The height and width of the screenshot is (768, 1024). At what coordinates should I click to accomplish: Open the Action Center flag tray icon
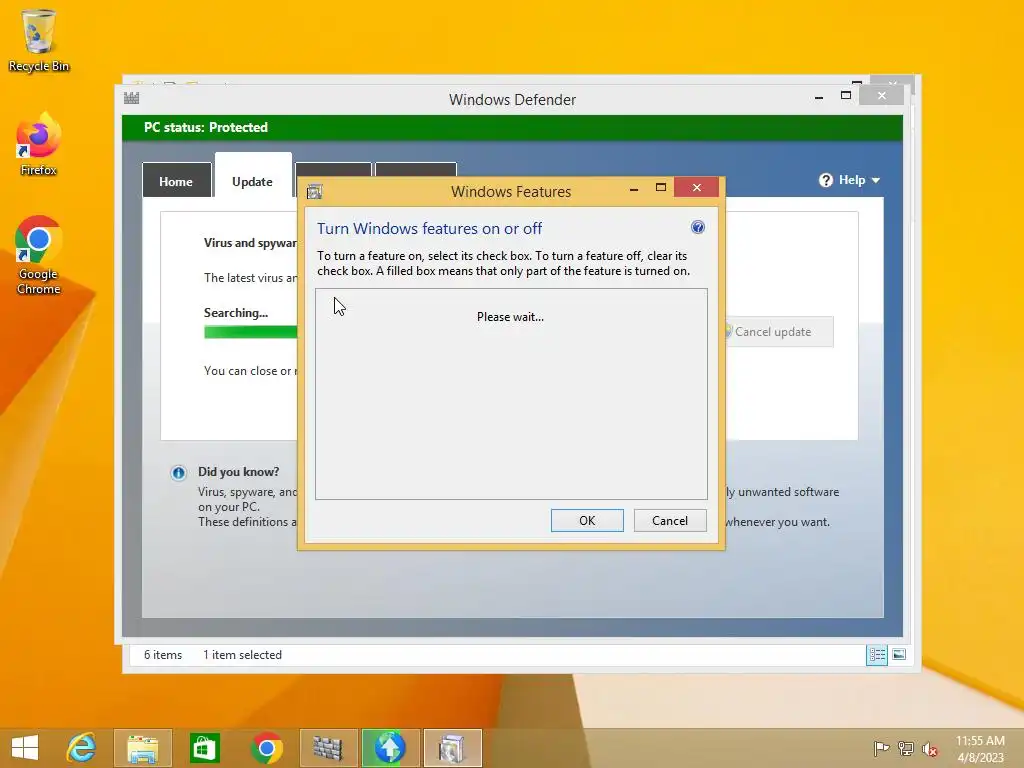point(881,748)
